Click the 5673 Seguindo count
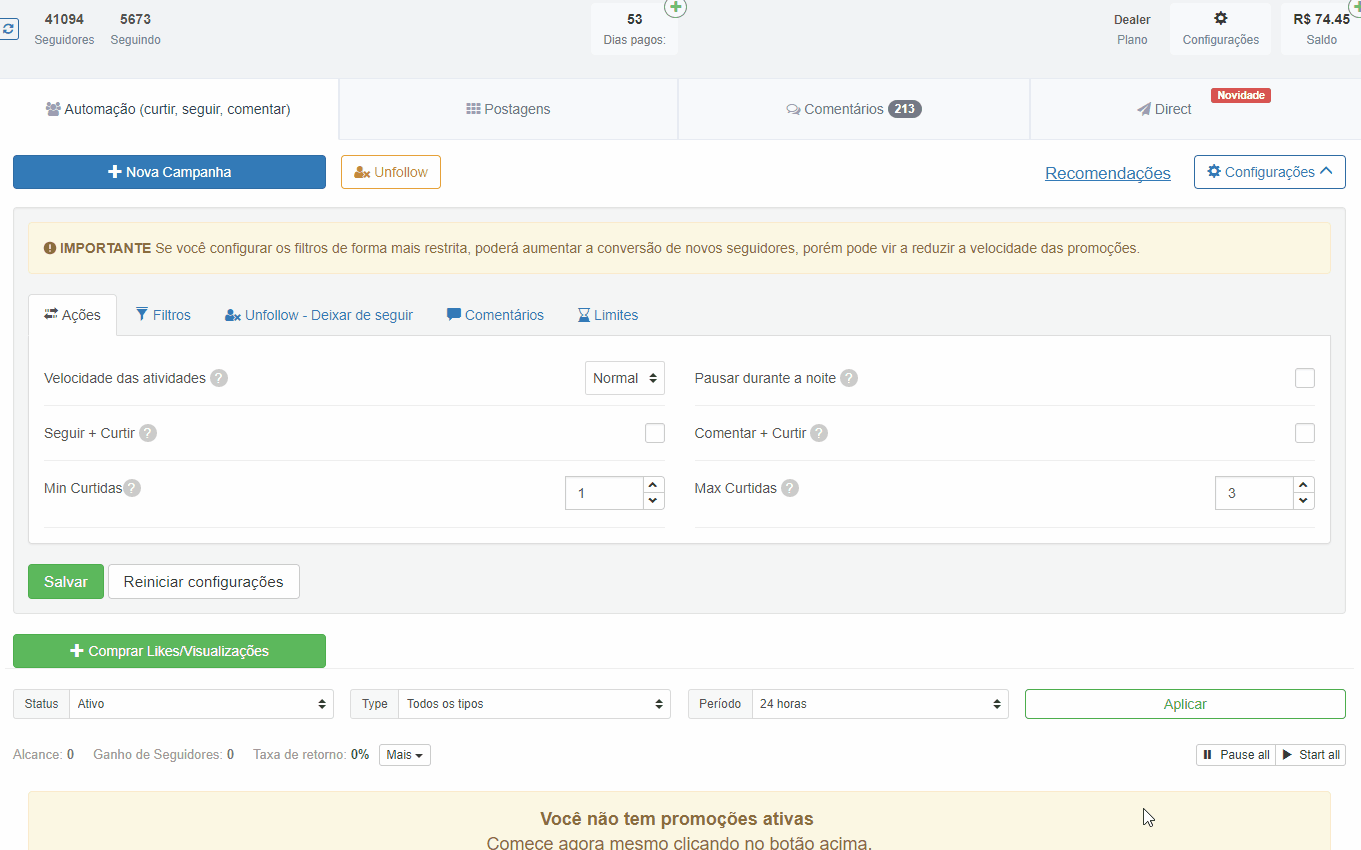 tap(135, 29)
